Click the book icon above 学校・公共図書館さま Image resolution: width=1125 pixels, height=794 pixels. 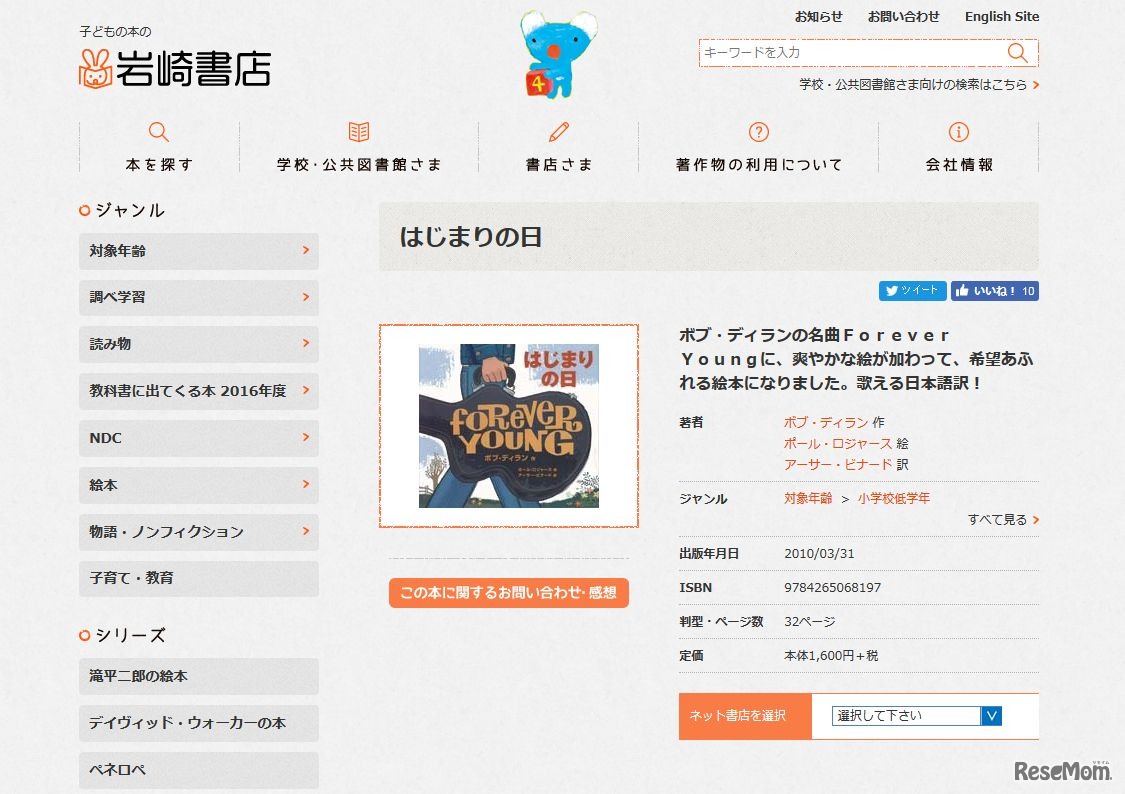pos(358,130)
